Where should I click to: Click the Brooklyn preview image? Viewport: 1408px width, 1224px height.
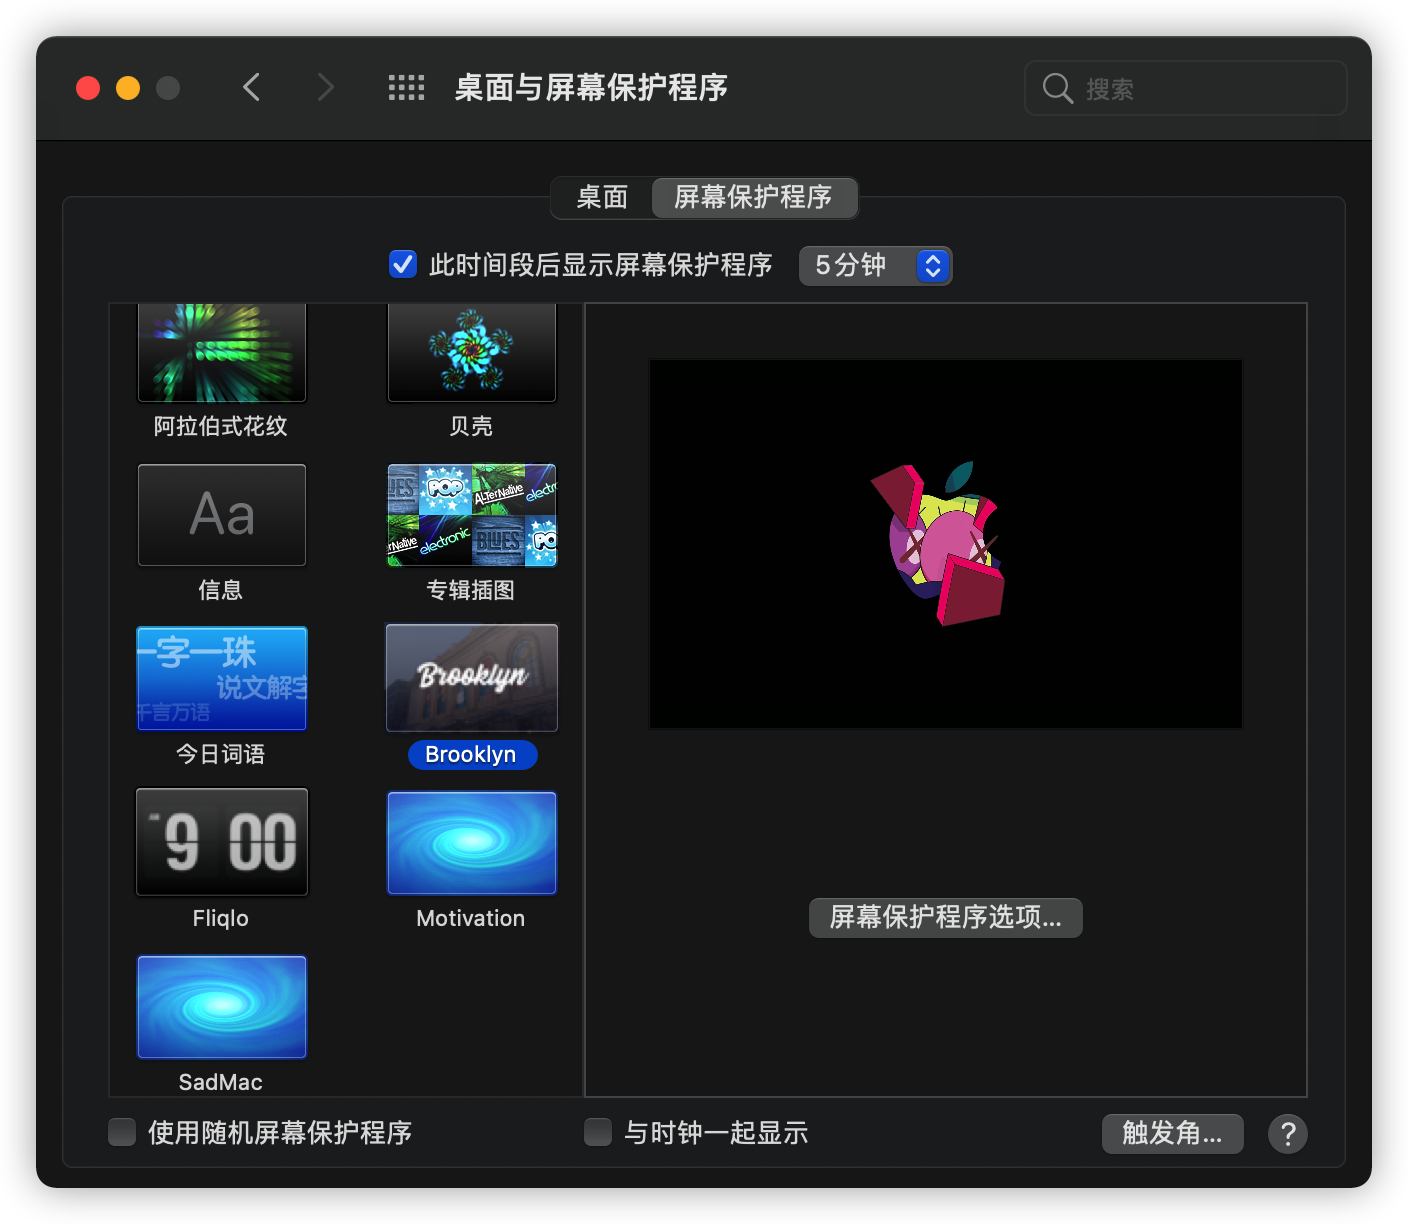[x=946, y=544]
